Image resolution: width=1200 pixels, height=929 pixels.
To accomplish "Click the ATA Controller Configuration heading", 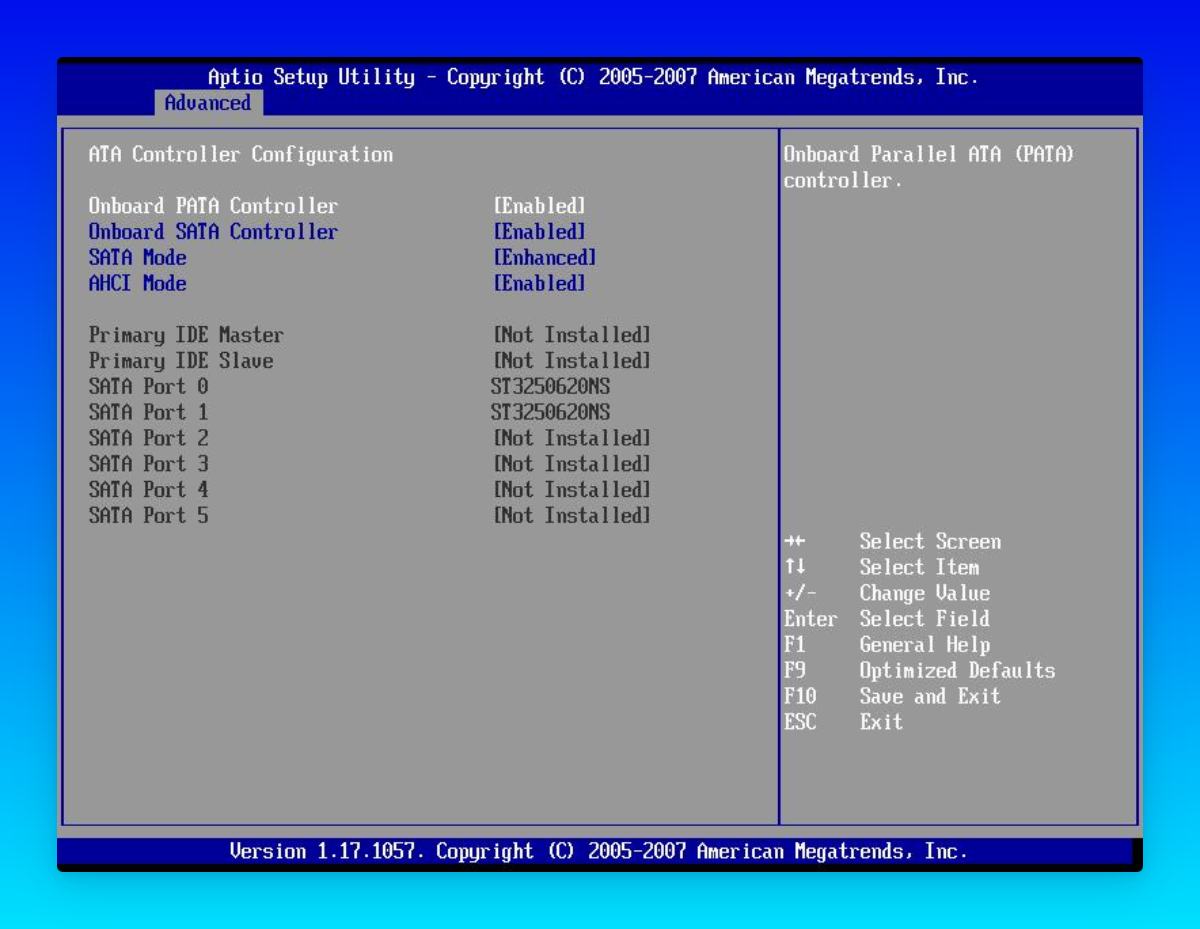I will 241,154.
